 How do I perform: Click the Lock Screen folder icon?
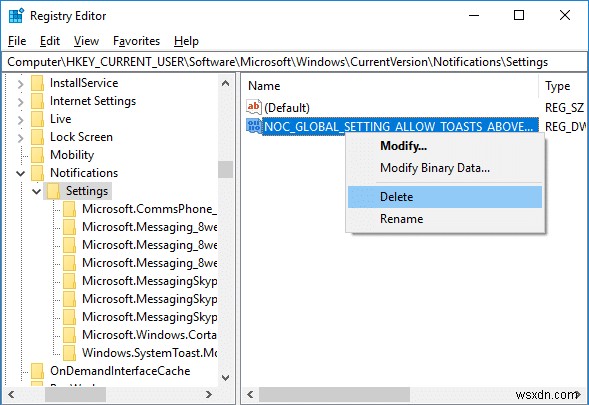37,137
